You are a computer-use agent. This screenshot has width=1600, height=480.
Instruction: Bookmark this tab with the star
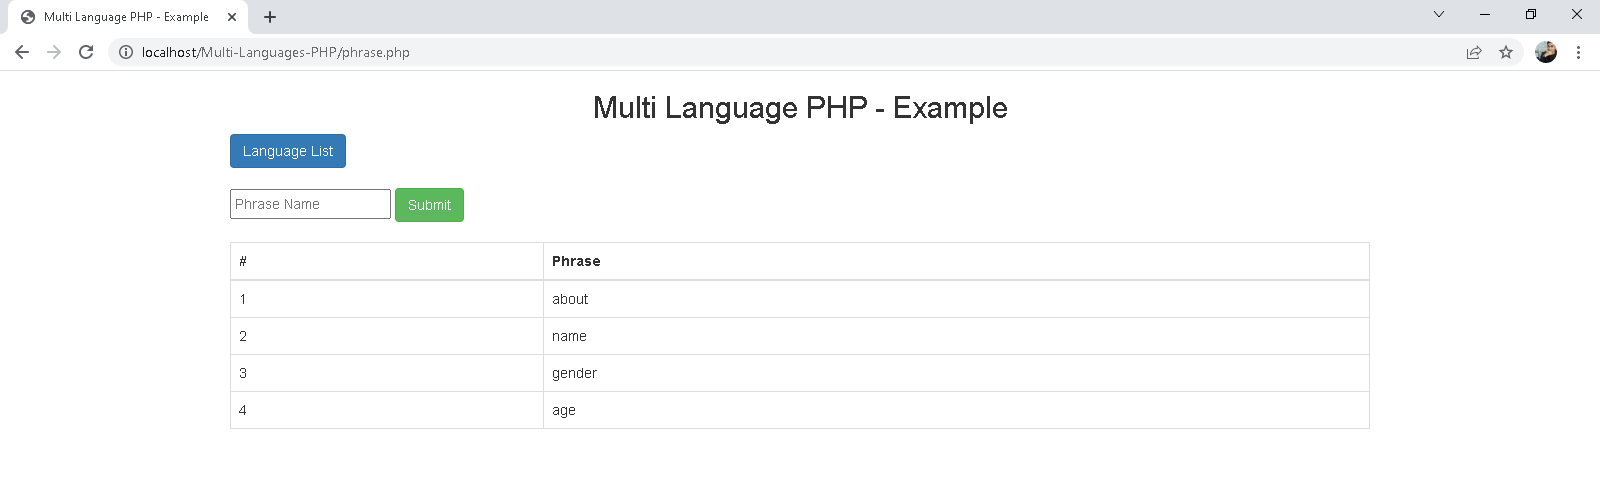tap(1506, 52)
